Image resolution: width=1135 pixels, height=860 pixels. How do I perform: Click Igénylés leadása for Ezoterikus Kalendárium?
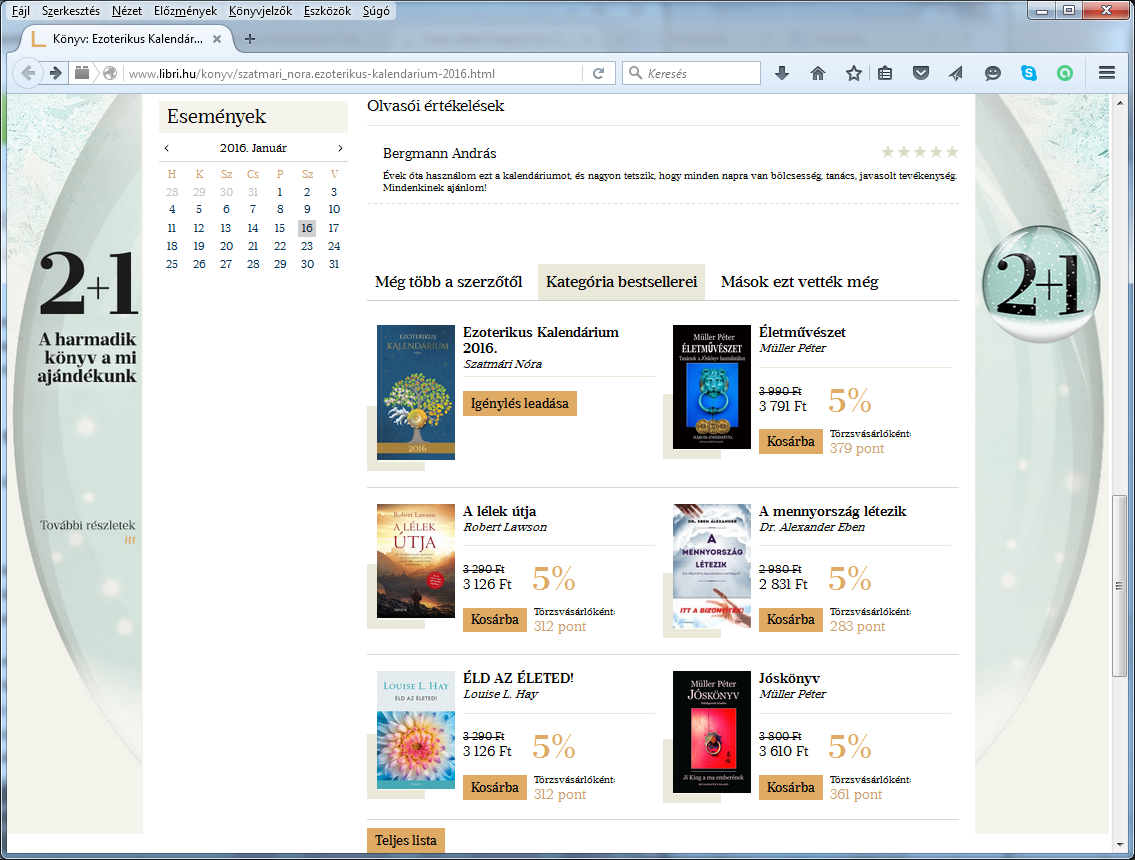pyautogui.click(x=520, y=403)
